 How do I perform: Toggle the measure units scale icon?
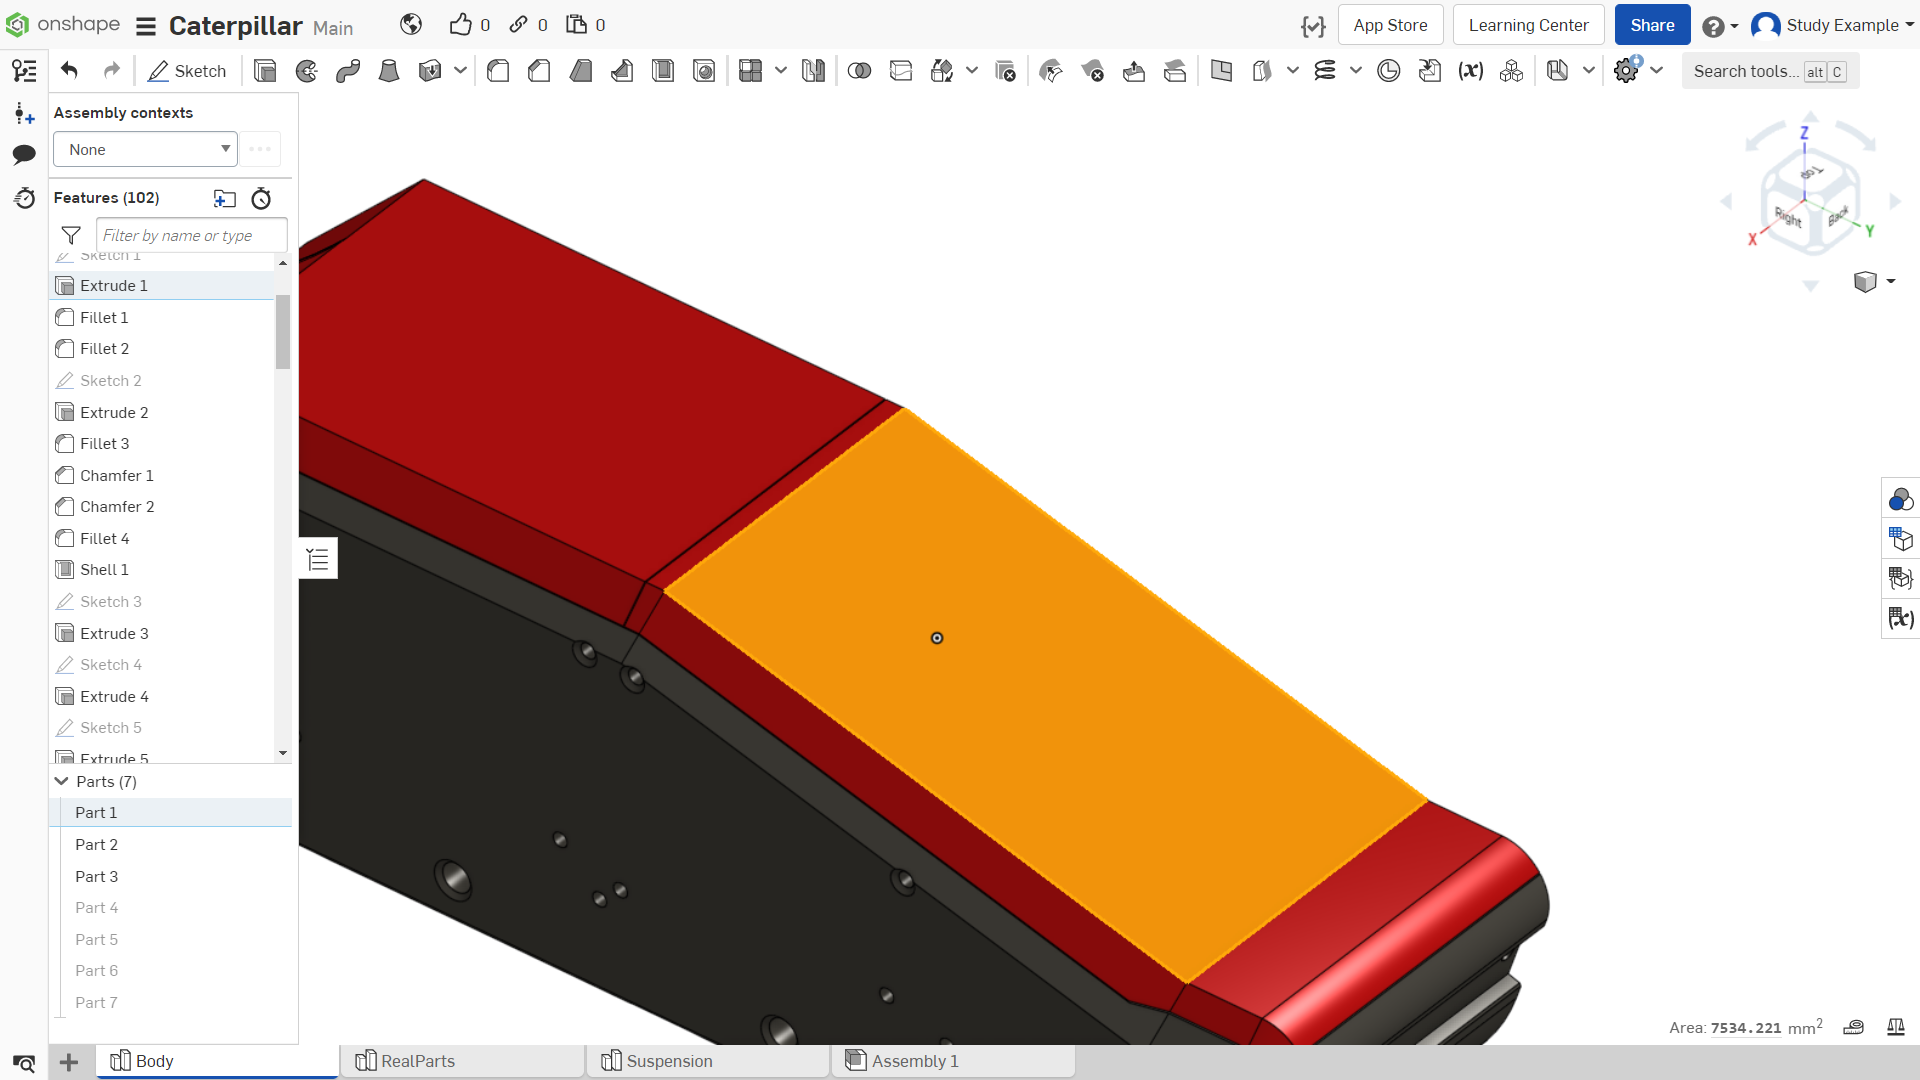(1853, 1027)
